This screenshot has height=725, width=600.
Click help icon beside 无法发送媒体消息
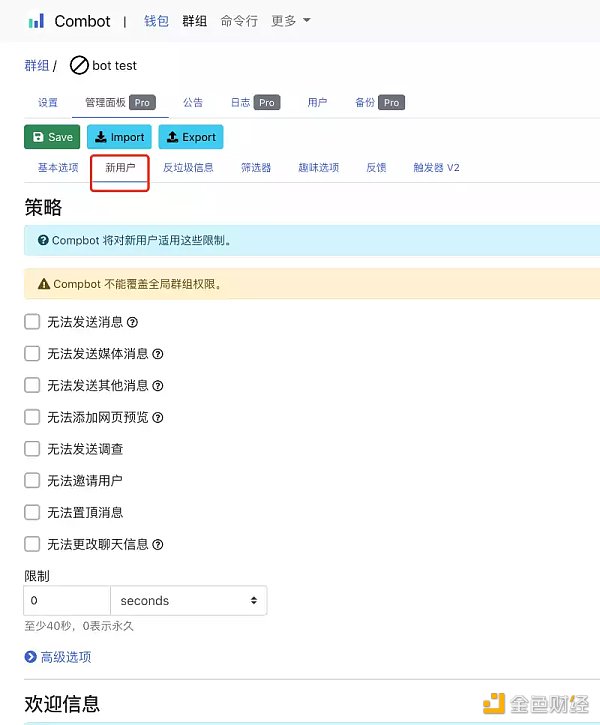click(157, 354)
